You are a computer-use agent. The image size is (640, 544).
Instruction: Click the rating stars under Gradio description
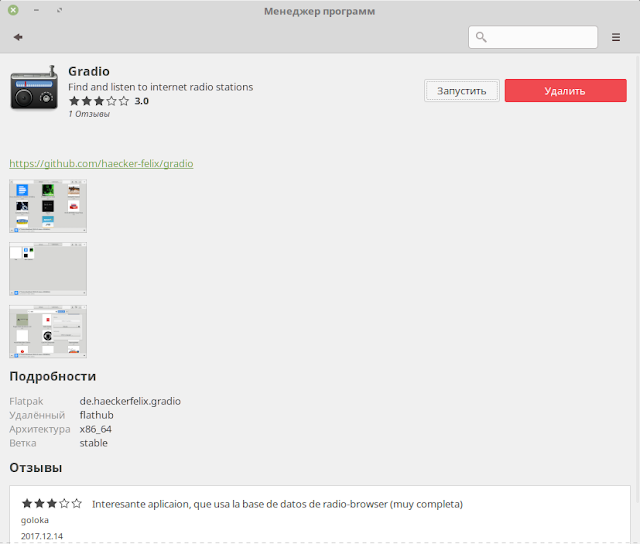click(99, 101)
